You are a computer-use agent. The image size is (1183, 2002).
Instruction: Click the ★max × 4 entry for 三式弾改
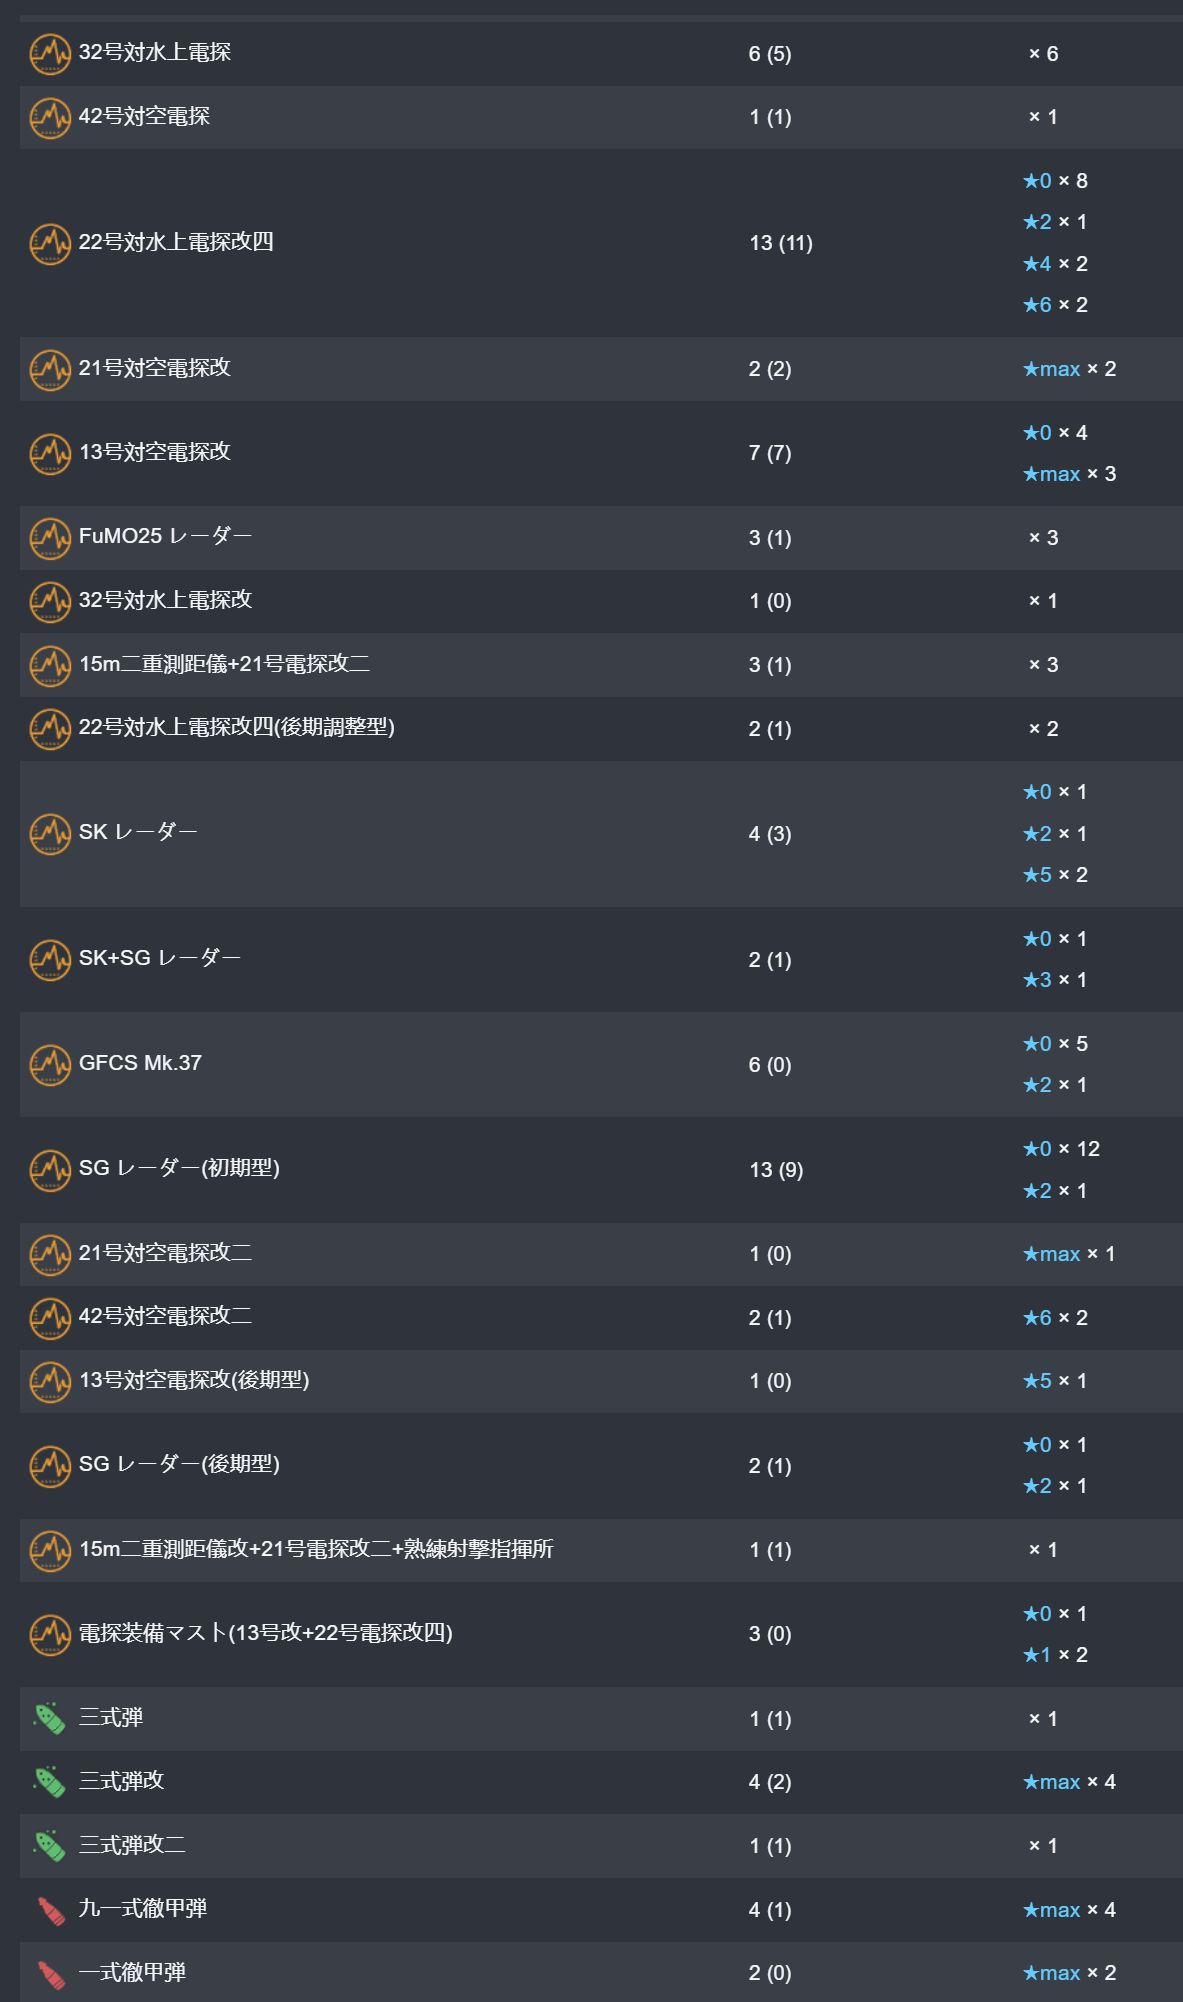pyautogui.click(x=1069, y=1782)
